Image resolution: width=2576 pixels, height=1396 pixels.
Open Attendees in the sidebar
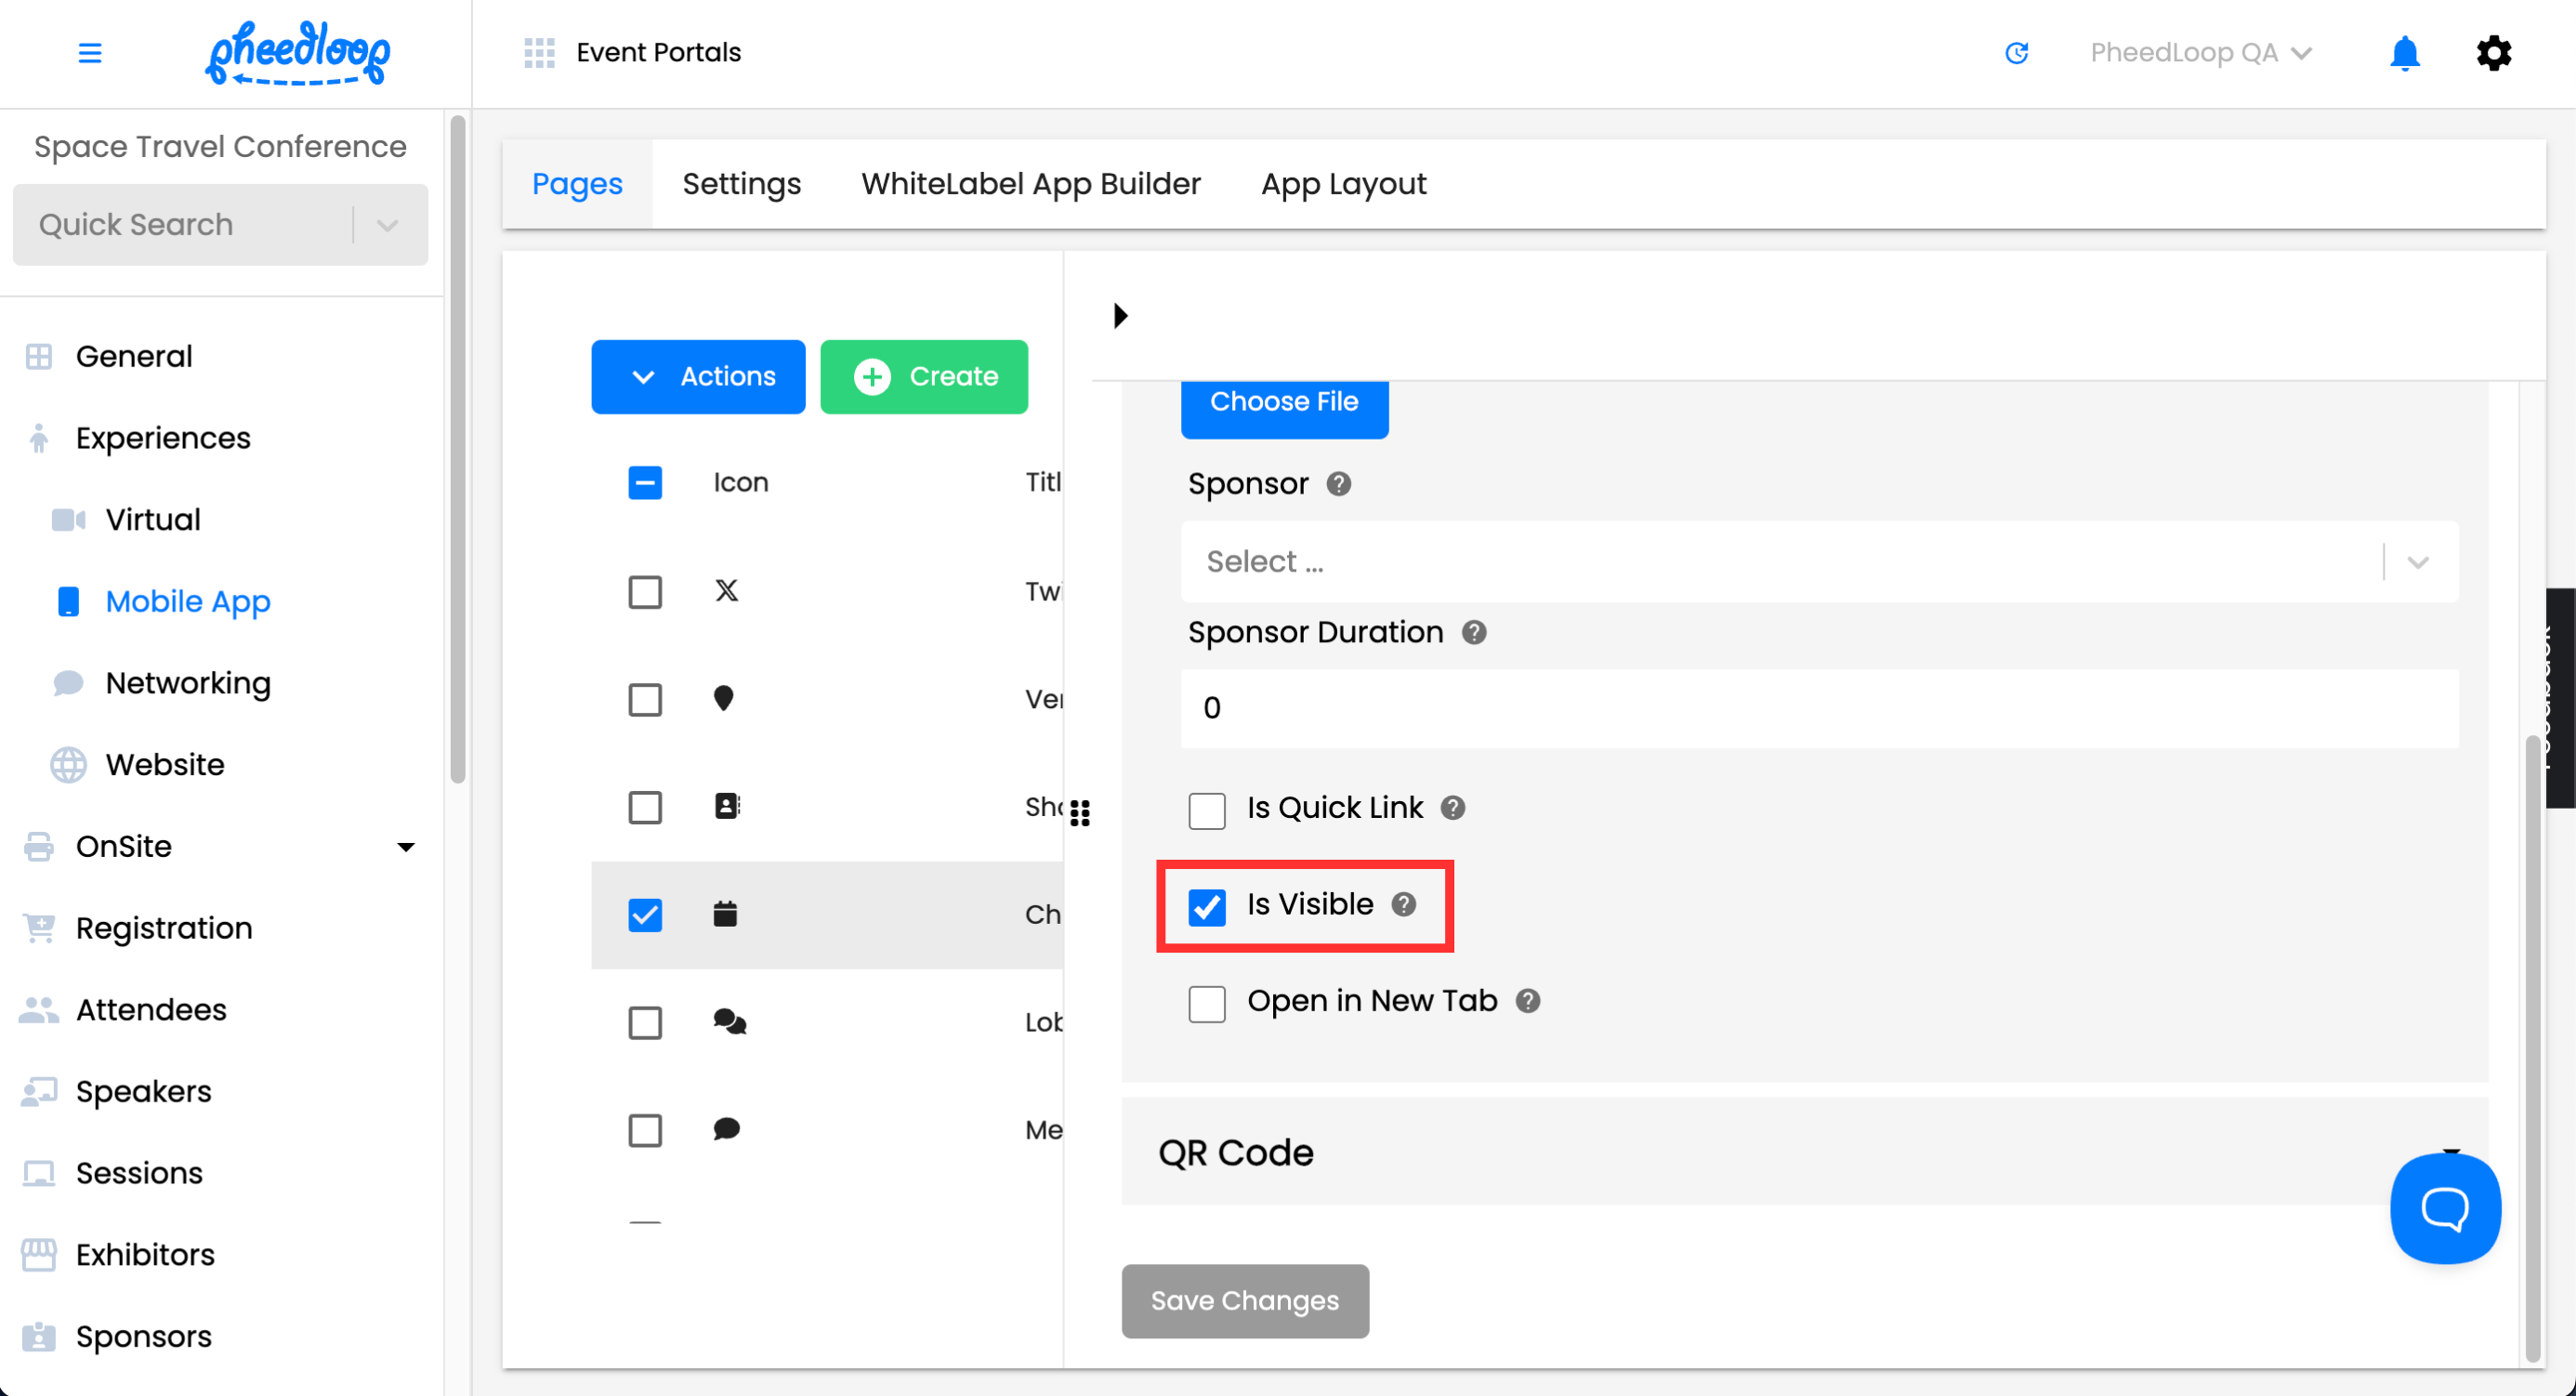pyautogui.click(x=151, y=1010)
